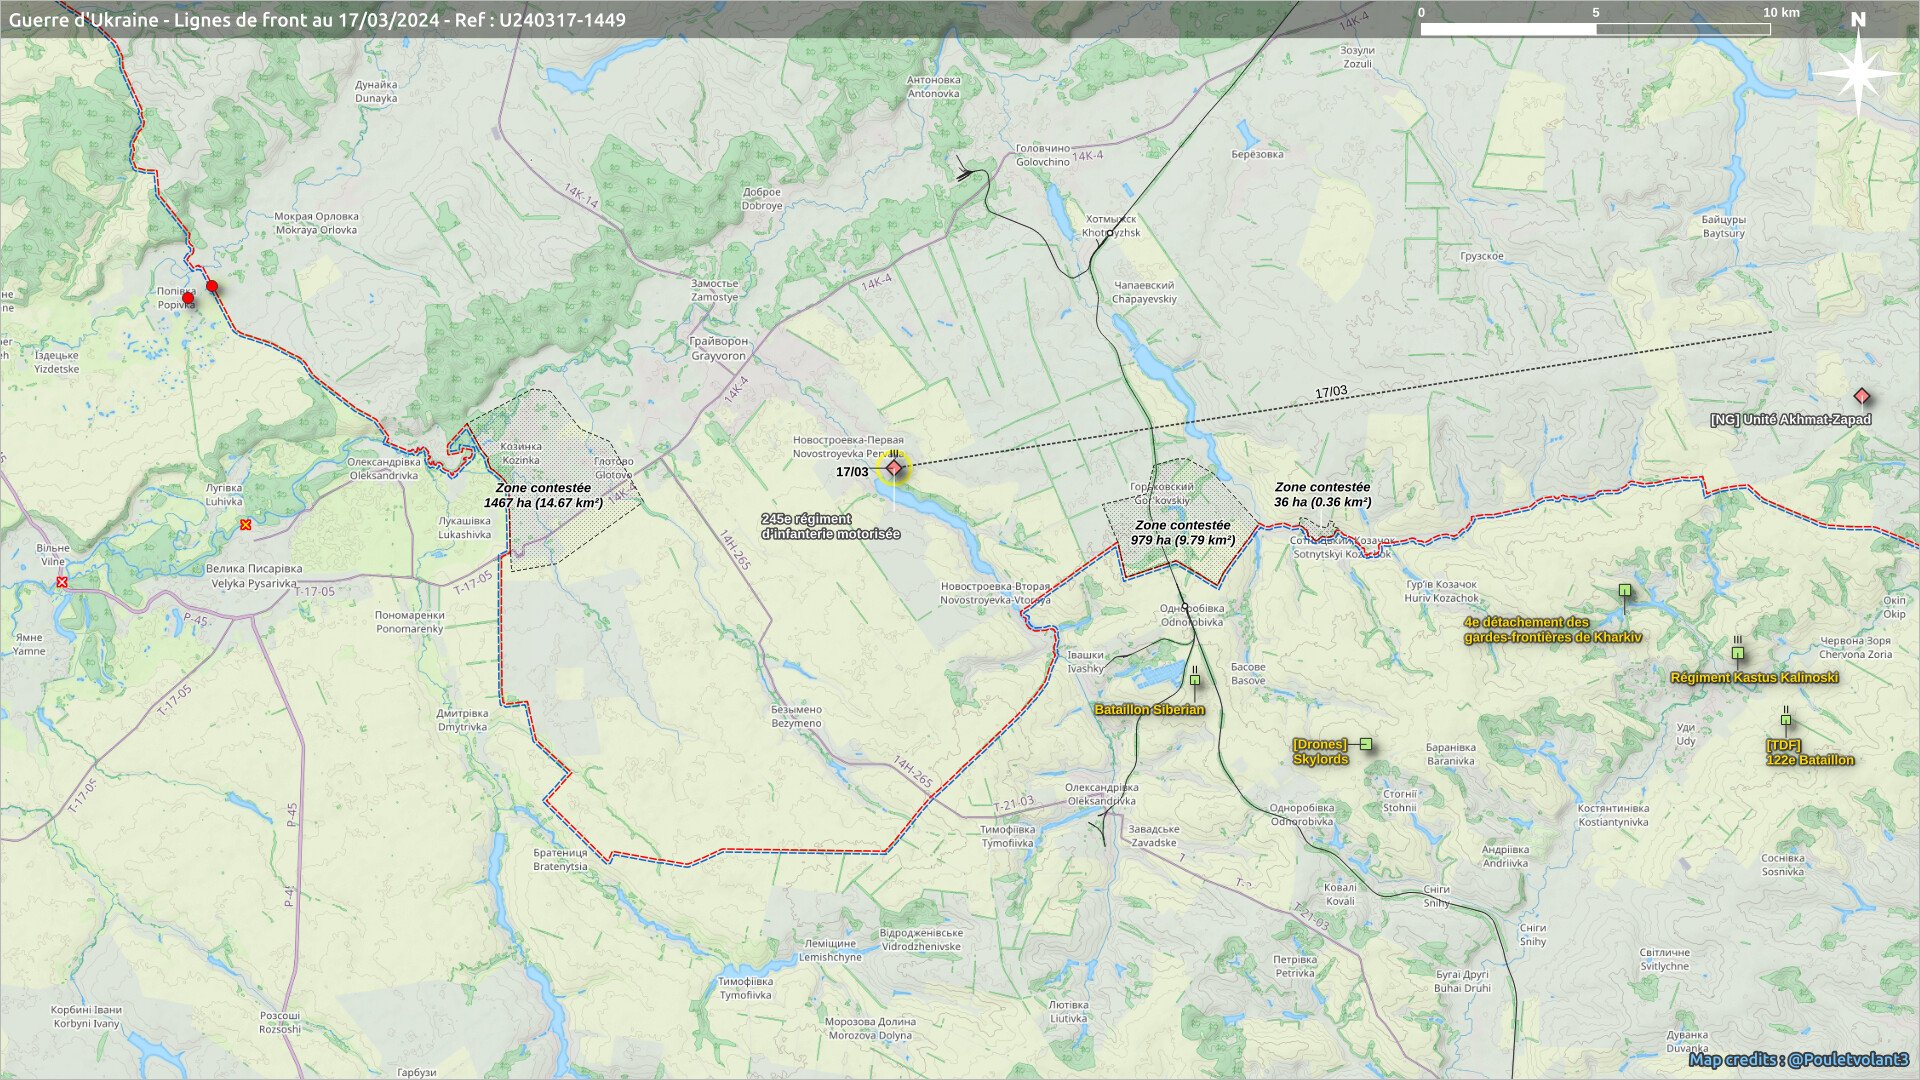The height and width of the screenshot is (1080, 1920).
Task: Click the Huriv Kozachok village label
Action: [x=1441, y=591]
